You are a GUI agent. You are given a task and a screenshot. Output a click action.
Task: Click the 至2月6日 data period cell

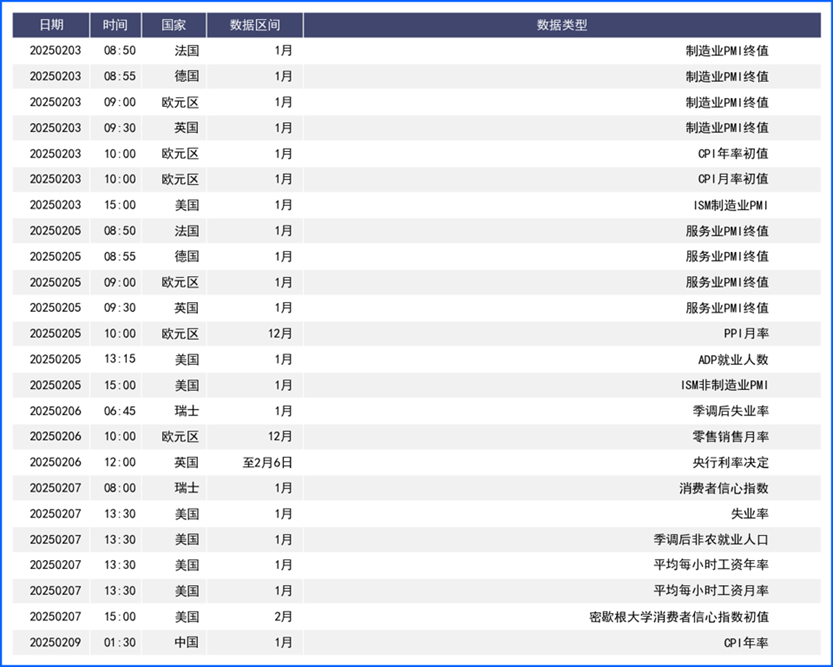point(267,462)
